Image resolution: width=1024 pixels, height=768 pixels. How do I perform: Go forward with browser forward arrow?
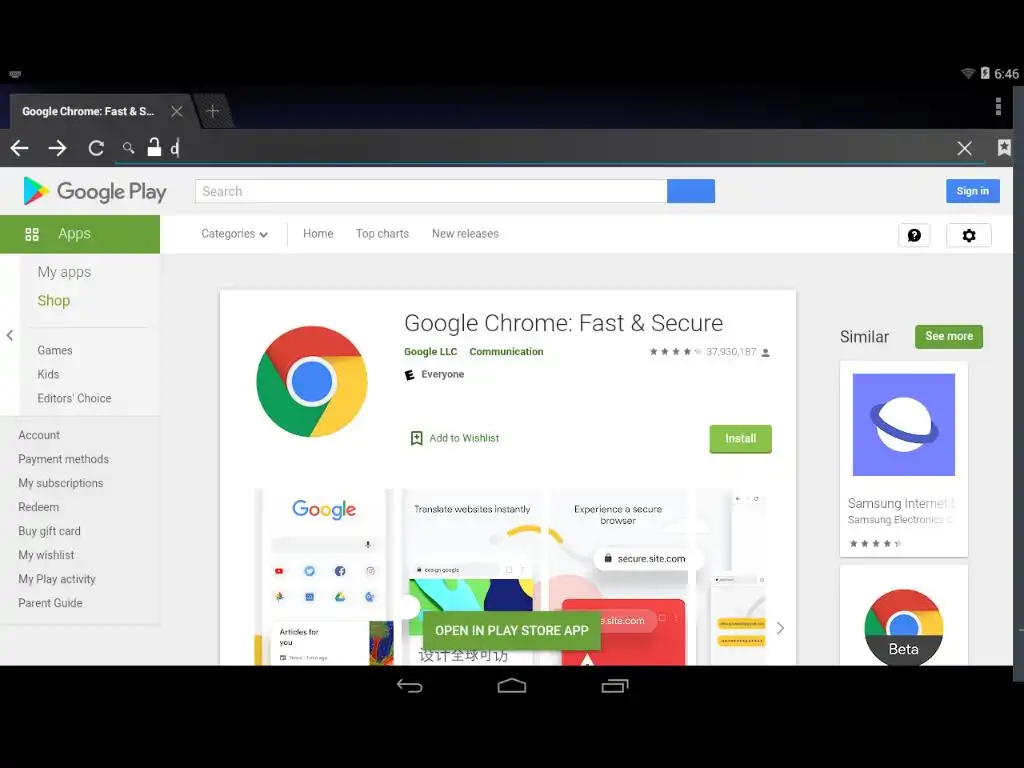pyautogui.click(x=57, y=148)
